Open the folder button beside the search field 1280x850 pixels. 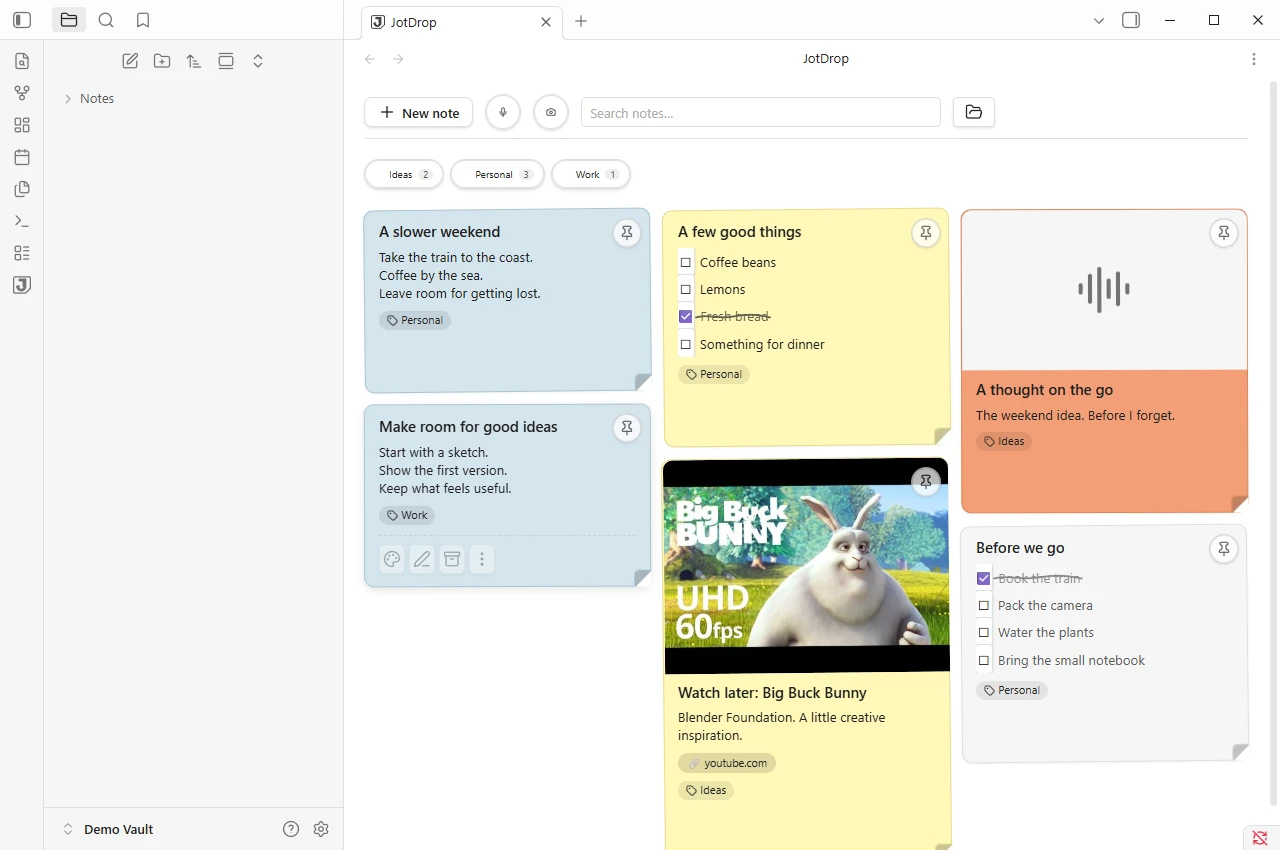[974, 112]
